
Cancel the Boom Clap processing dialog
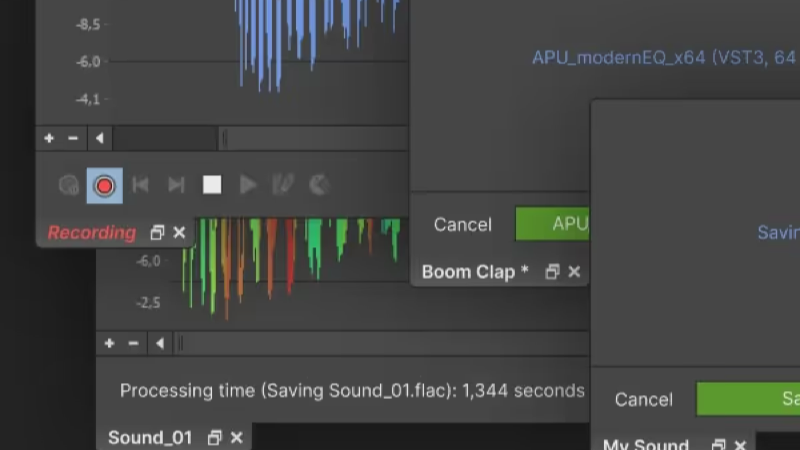[463, 224]
